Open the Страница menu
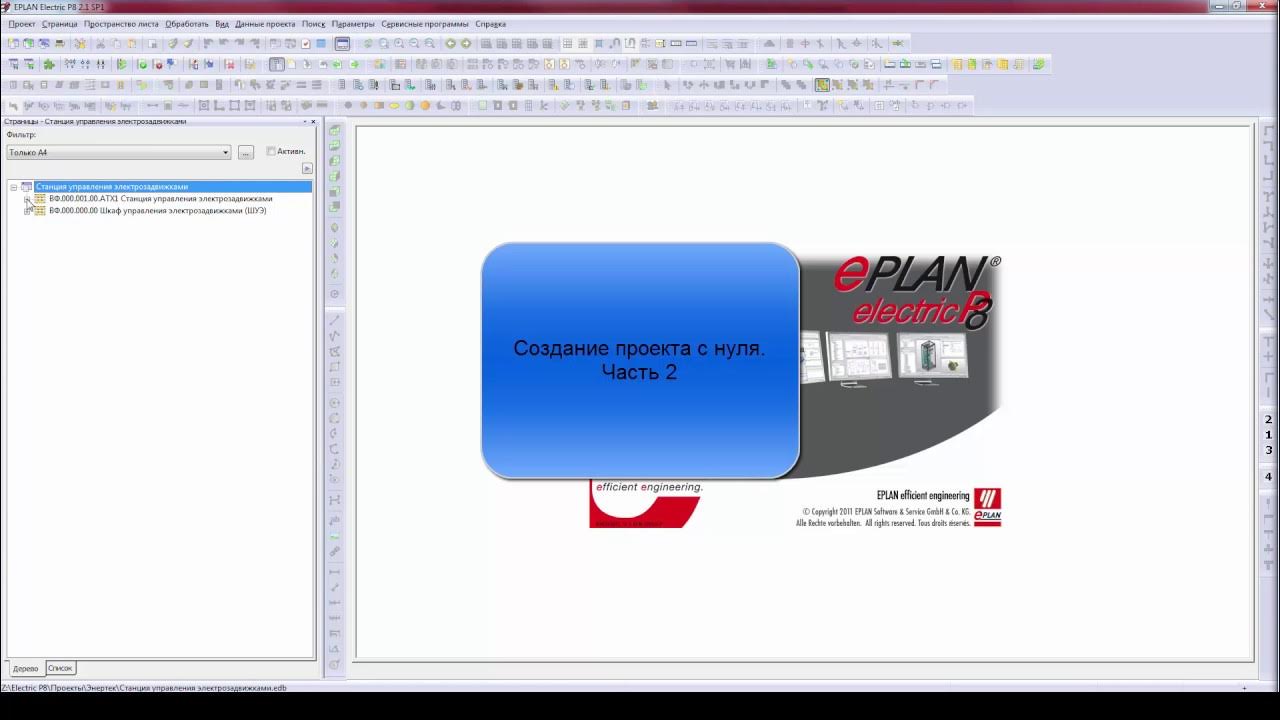The width and height of the screenshot is (1280, 720). point(60,24)
